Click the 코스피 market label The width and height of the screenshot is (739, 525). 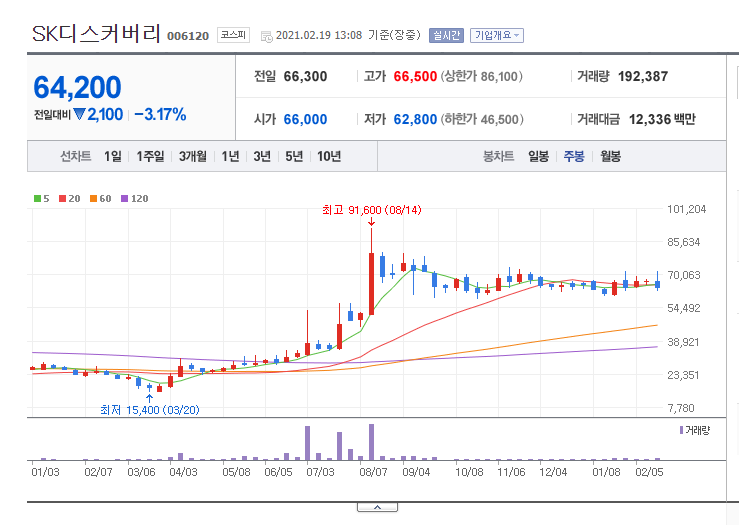click(x=233, y=35)
